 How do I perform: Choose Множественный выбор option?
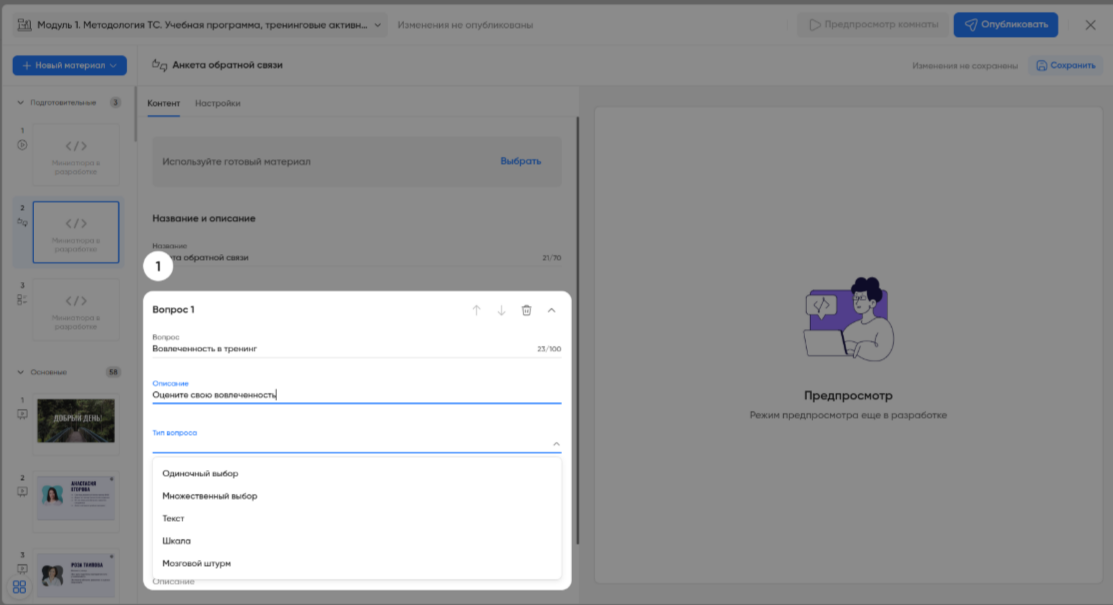[x=210, y=496]
